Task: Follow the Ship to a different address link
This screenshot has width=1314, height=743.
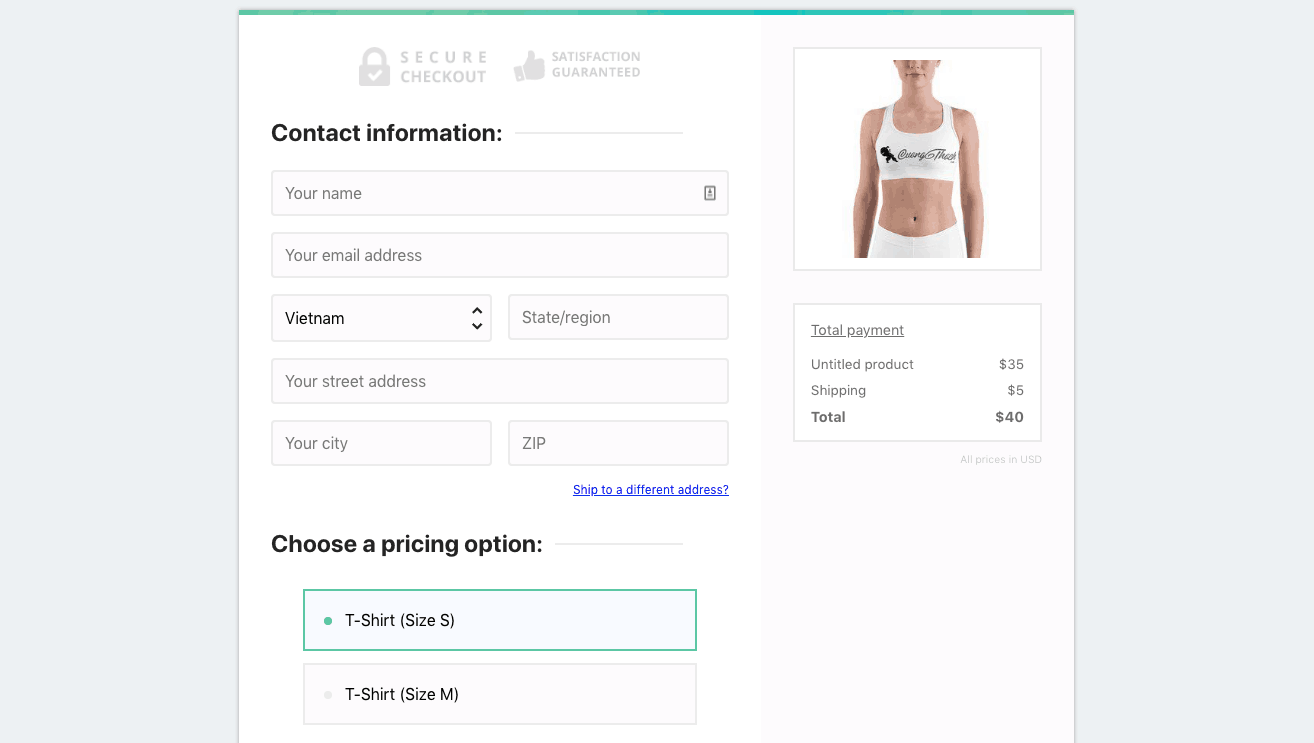Action: click(651, 490)
